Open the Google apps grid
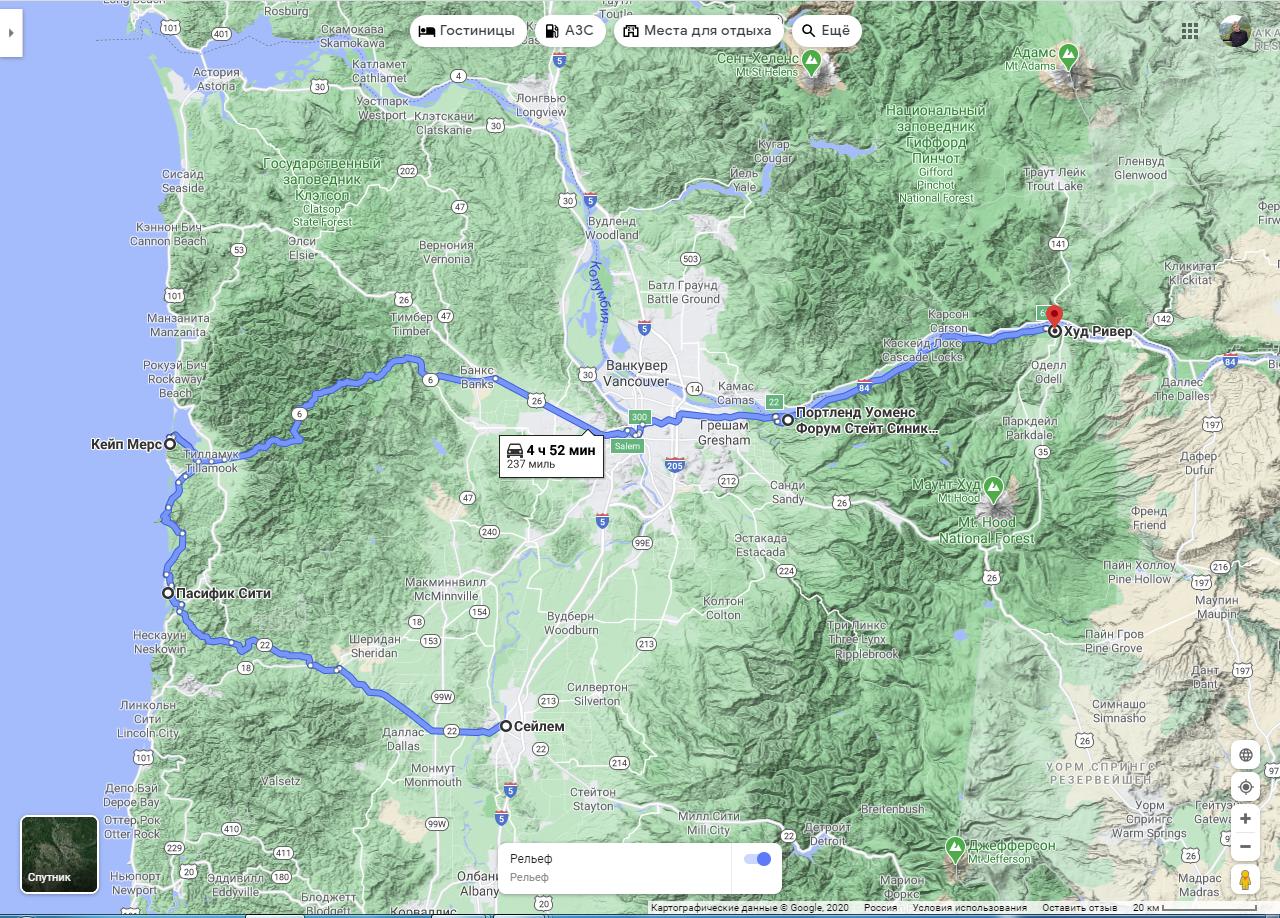 point(1190,31)
